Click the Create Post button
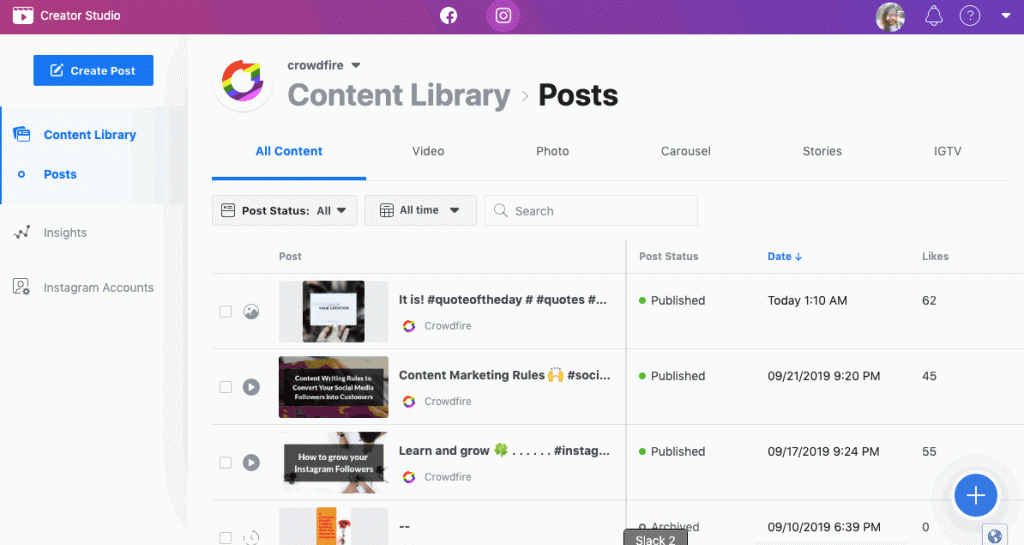Screen dimensions: 1024x545 pos(93,71)
